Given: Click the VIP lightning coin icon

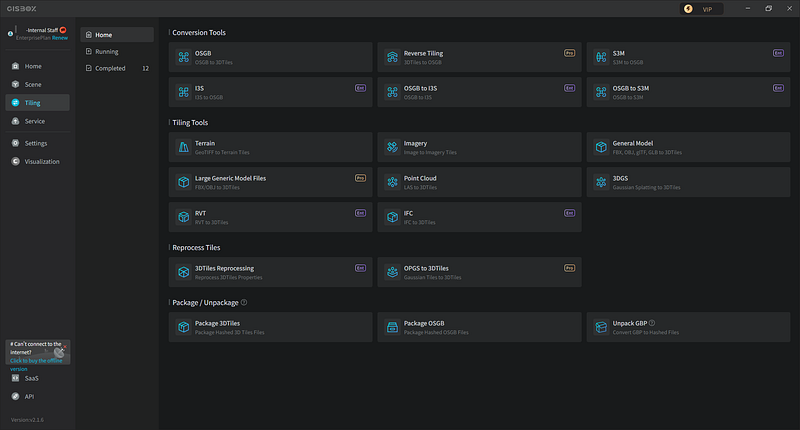Looking at the screenshot, I should [x=688, y=9].
